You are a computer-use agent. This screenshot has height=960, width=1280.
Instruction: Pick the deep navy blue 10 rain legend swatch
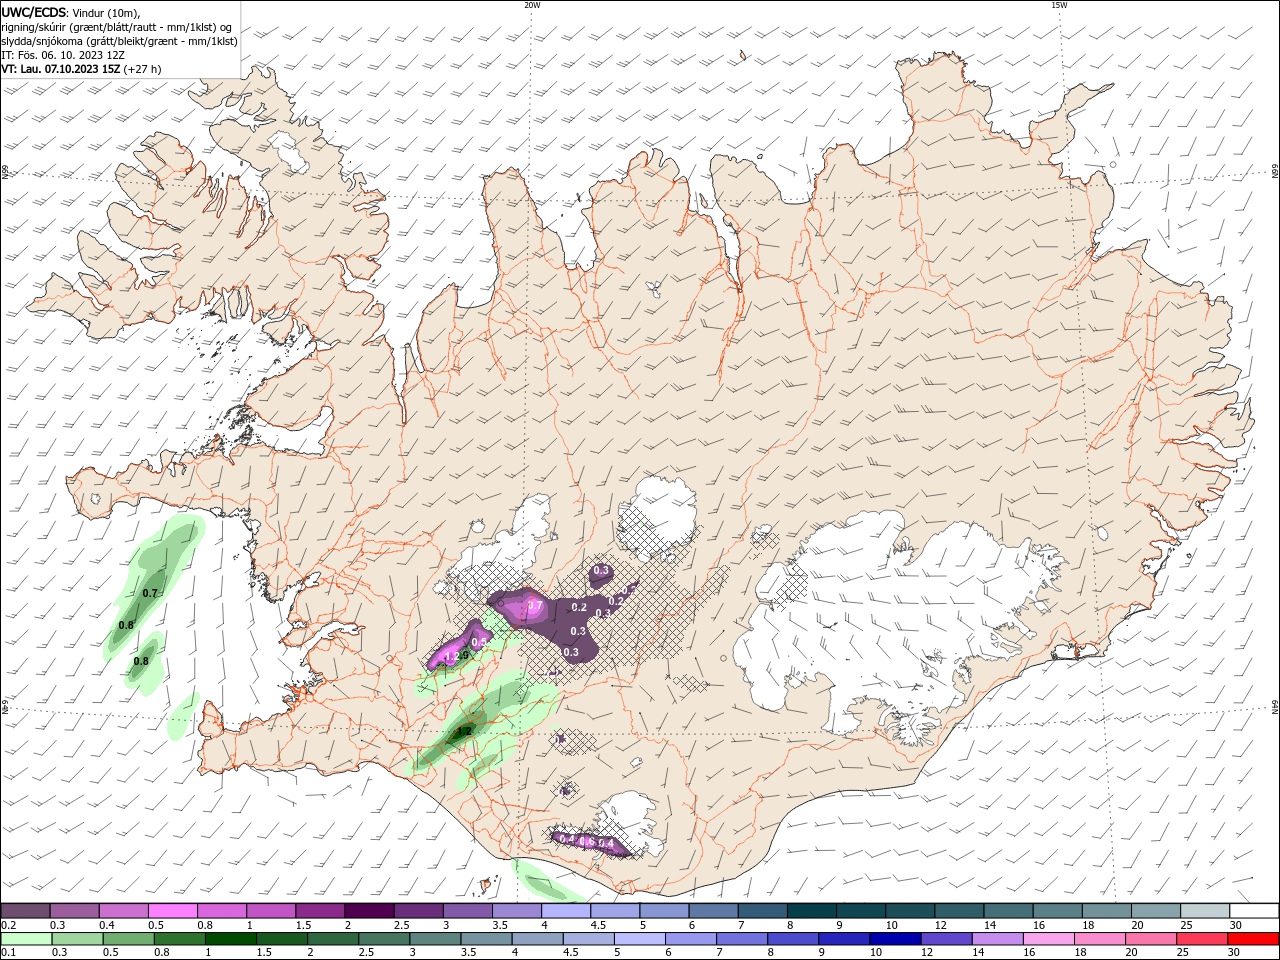[x=895, y=939]
